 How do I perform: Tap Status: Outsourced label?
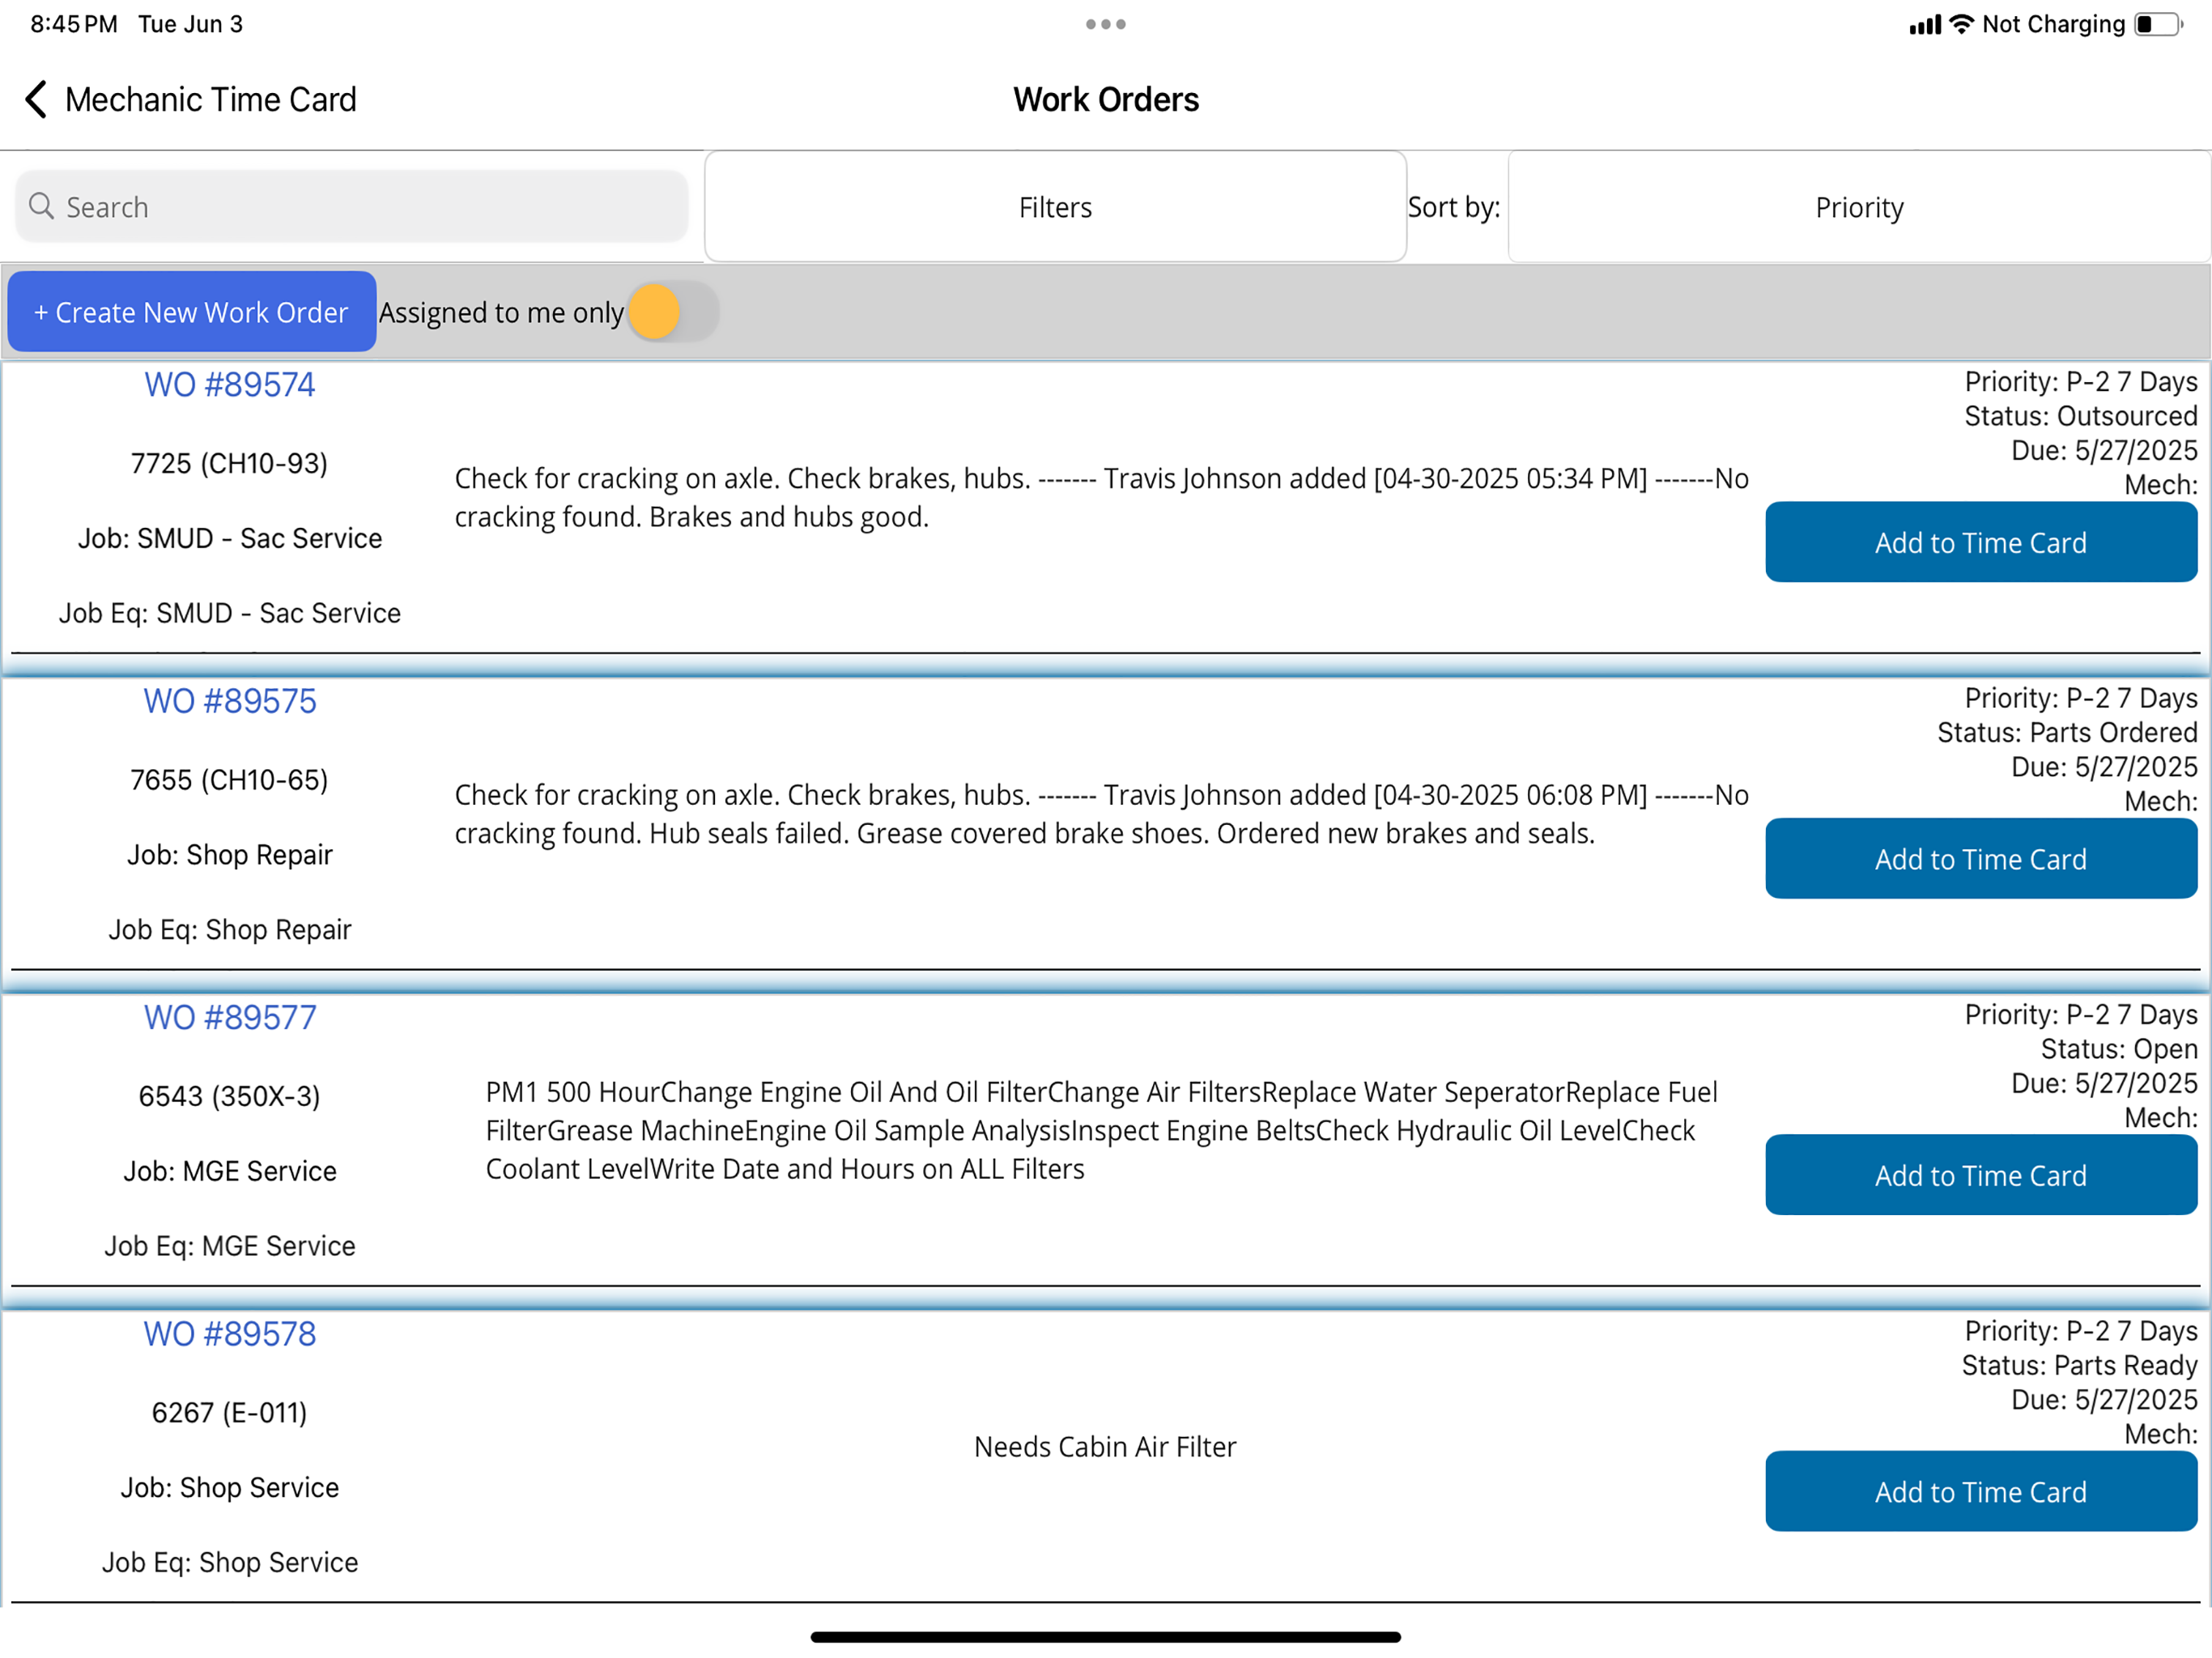point(2080,416)
